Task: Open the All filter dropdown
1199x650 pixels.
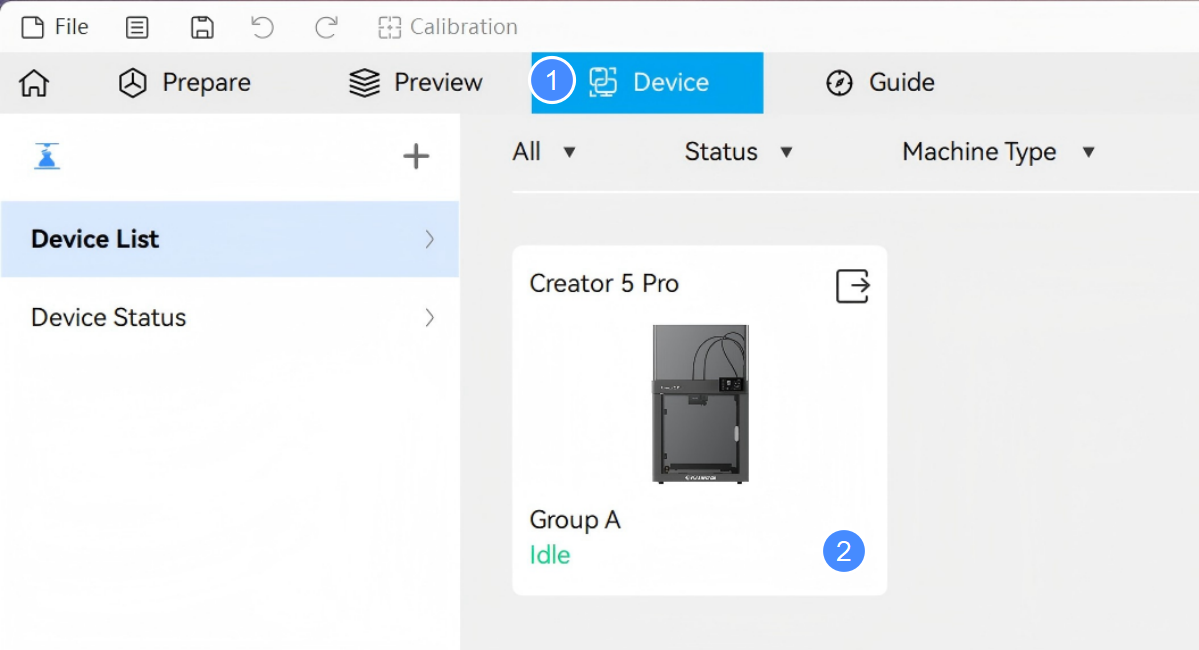Action: coord(544,151)
